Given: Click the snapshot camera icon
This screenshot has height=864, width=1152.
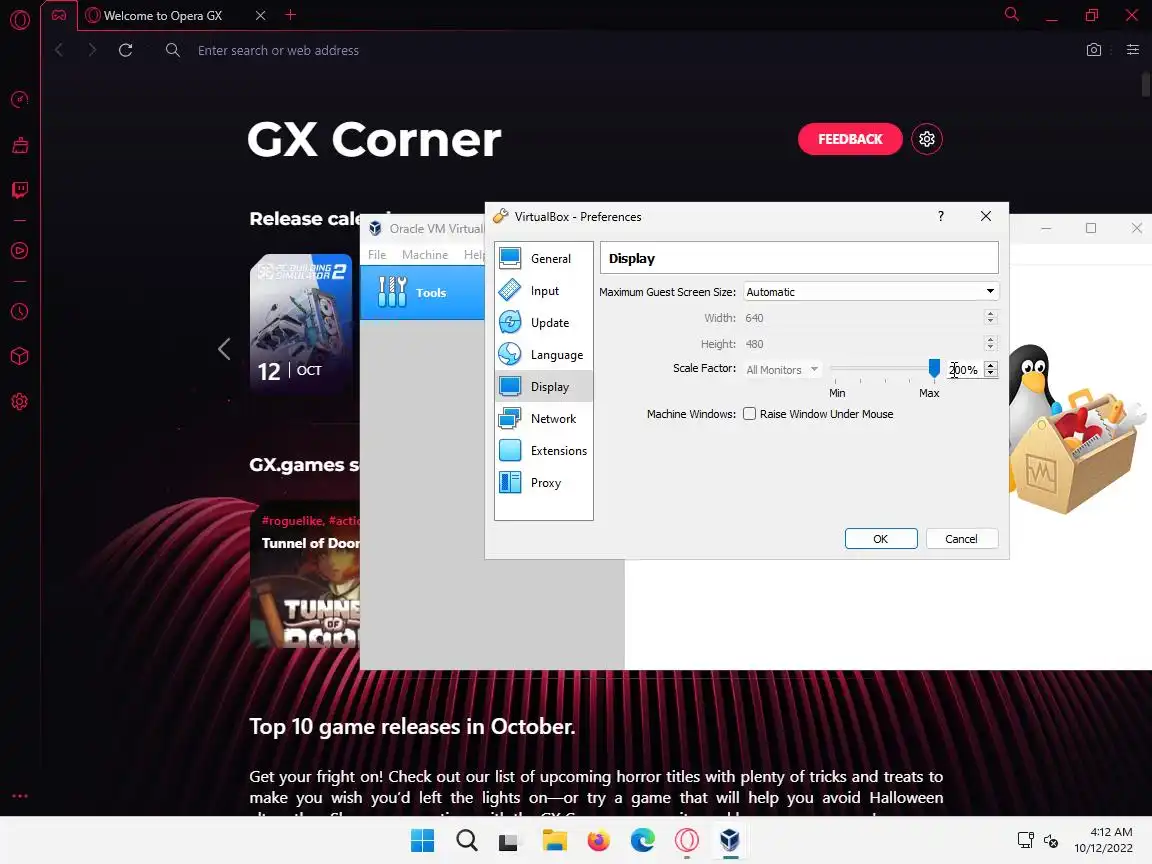Looking at the screenshot, I should coord(1094,50).
